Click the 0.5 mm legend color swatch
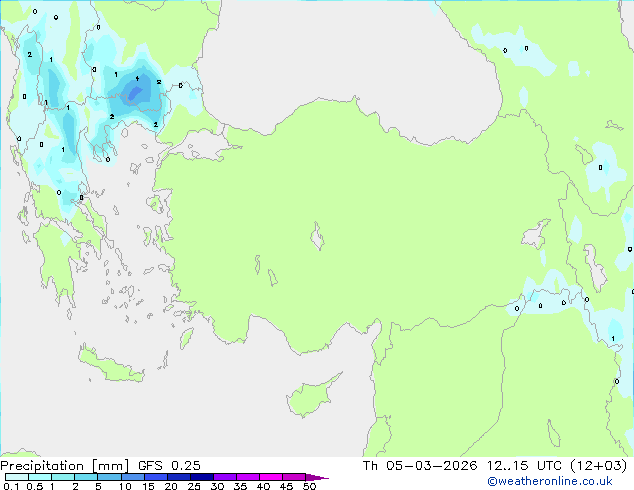634x490 pixels. (x=40, y=477)
